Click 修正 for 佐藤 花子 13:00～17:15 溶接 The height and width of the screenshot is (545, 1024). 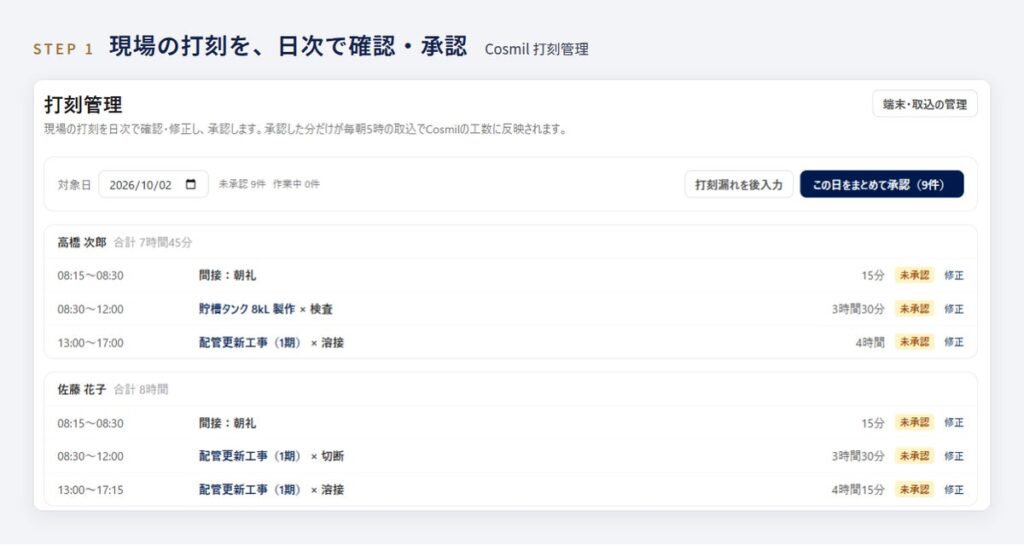954,490
